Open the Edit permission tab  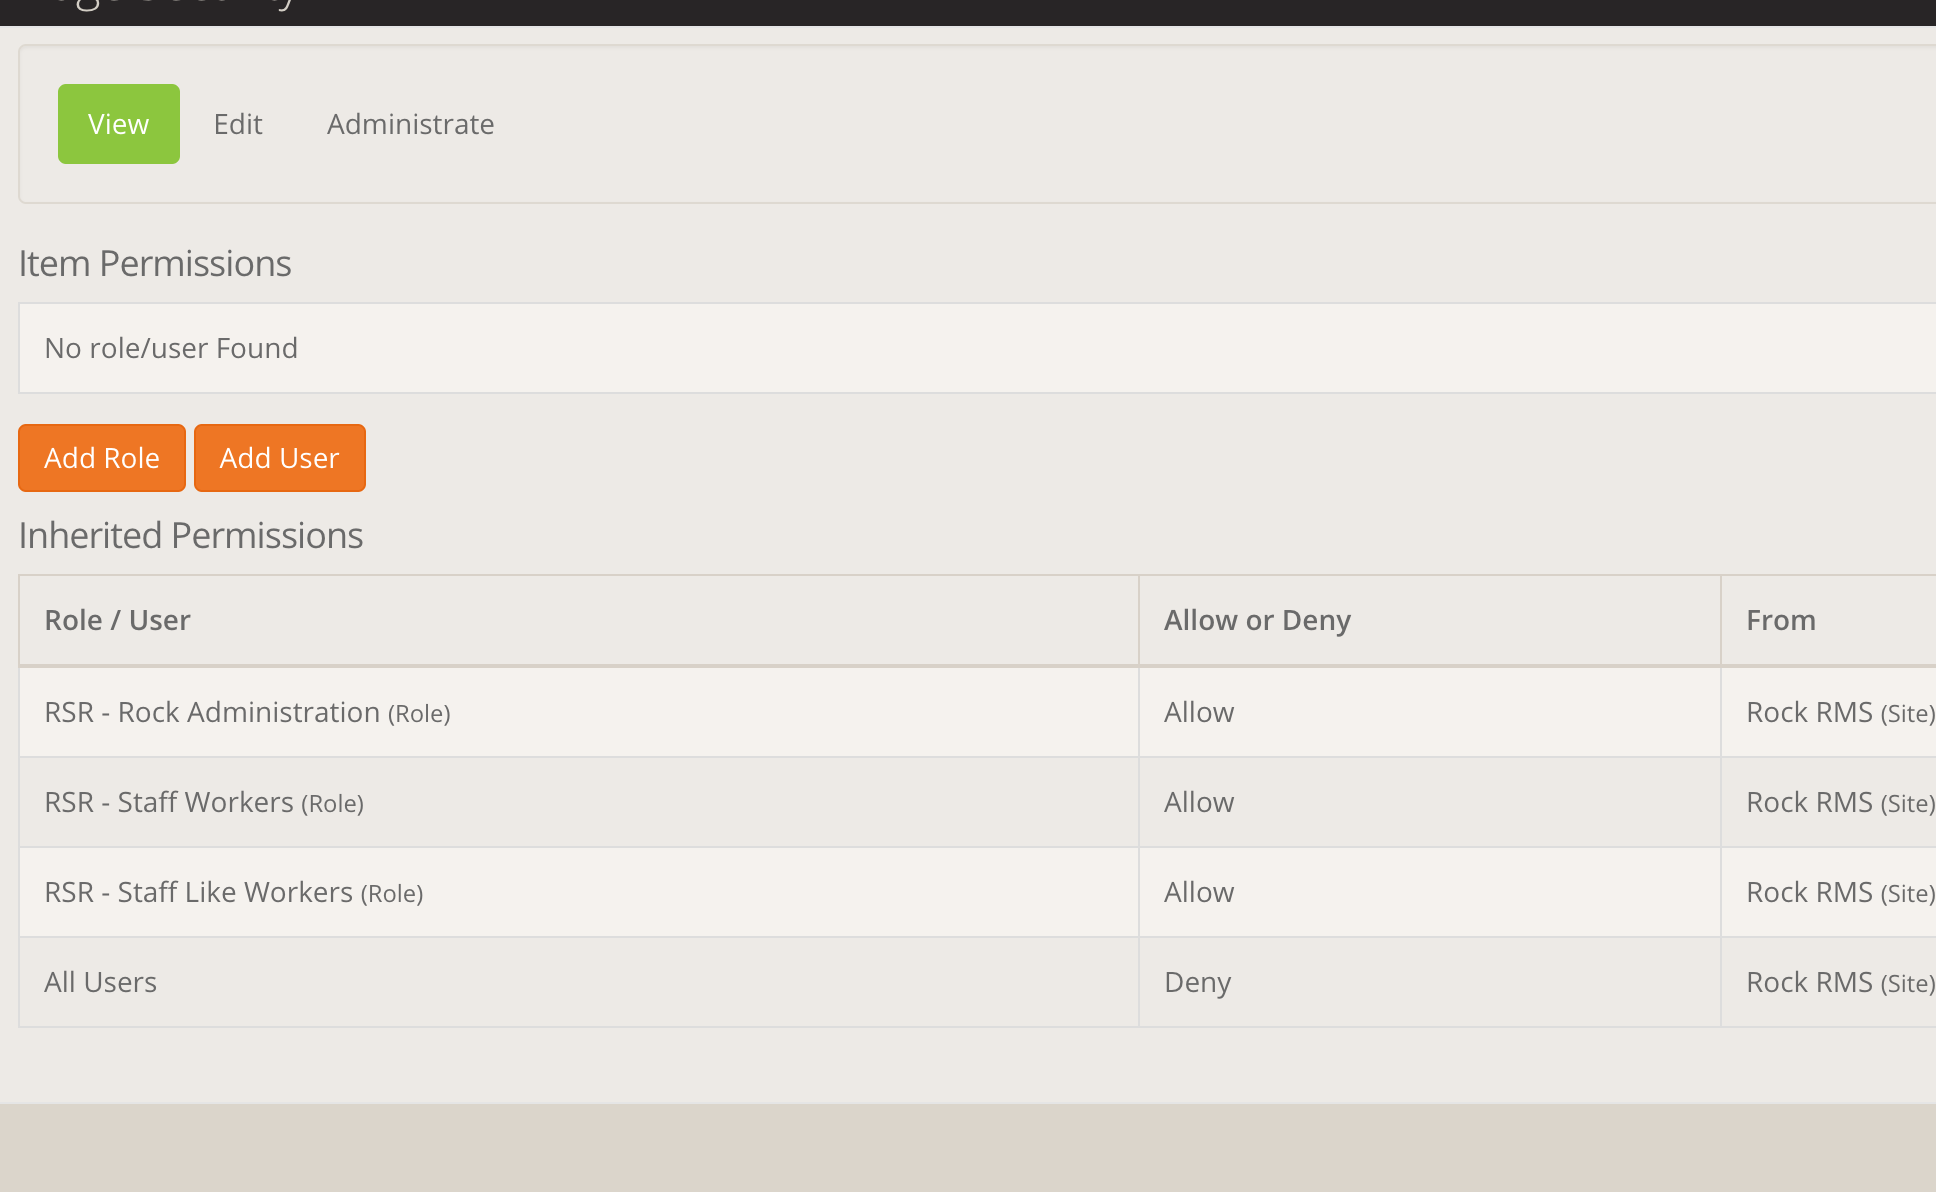(238, 124)
